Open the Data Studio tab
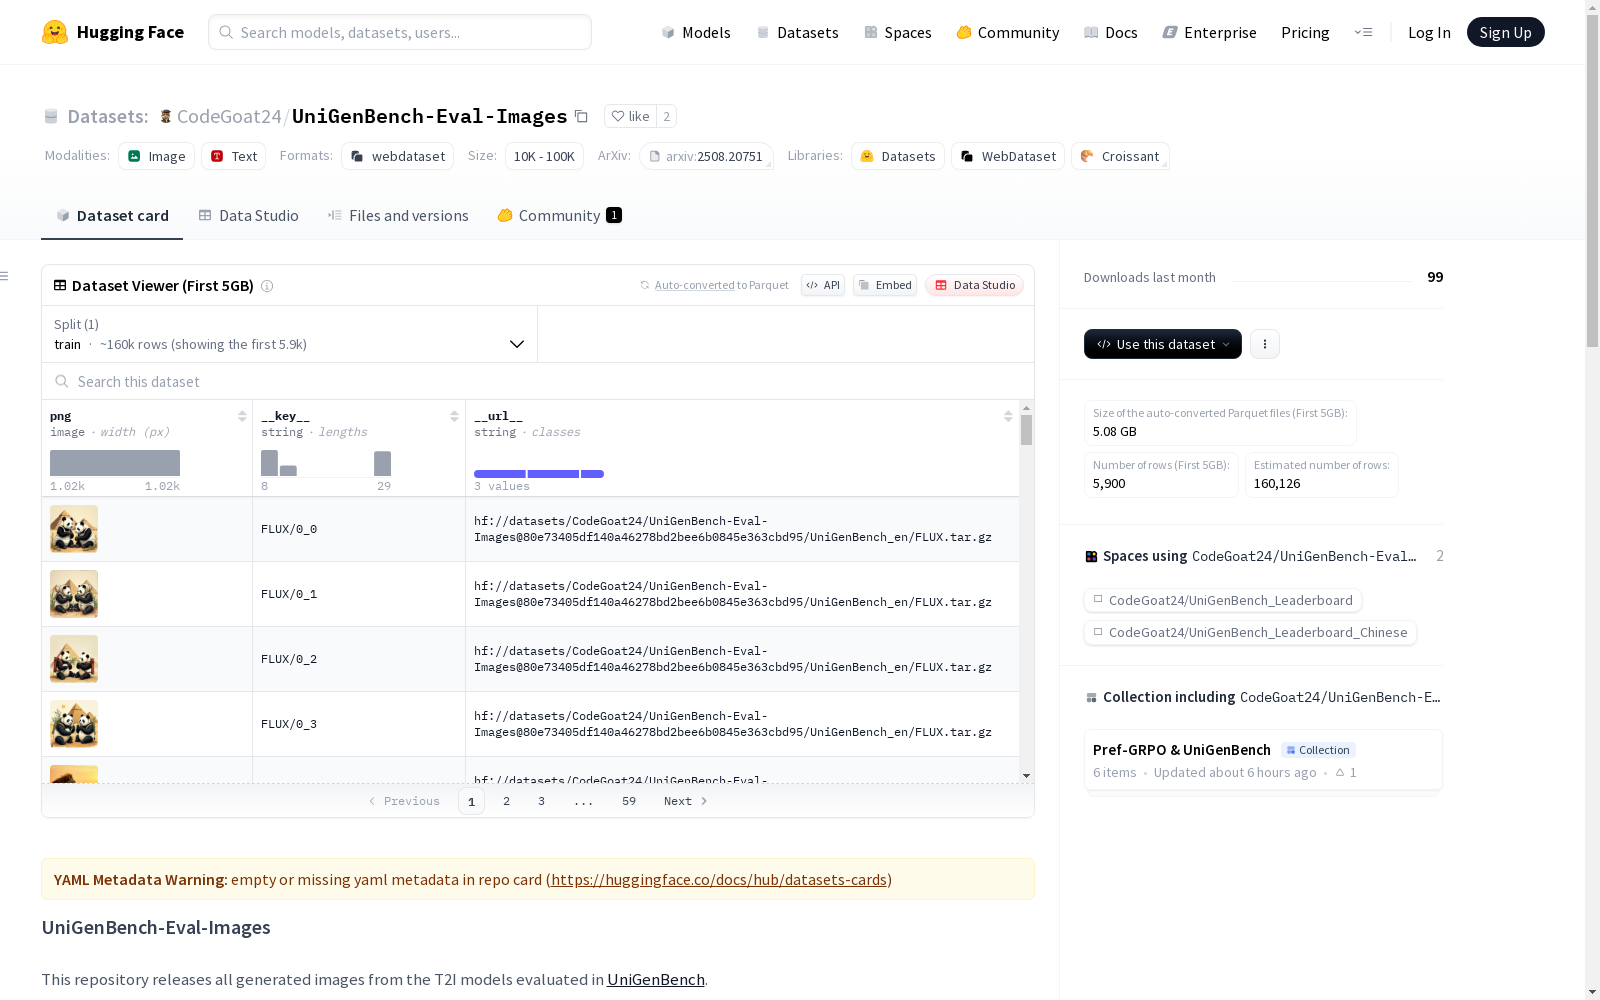1600x1000 pixels. point(249,216)
